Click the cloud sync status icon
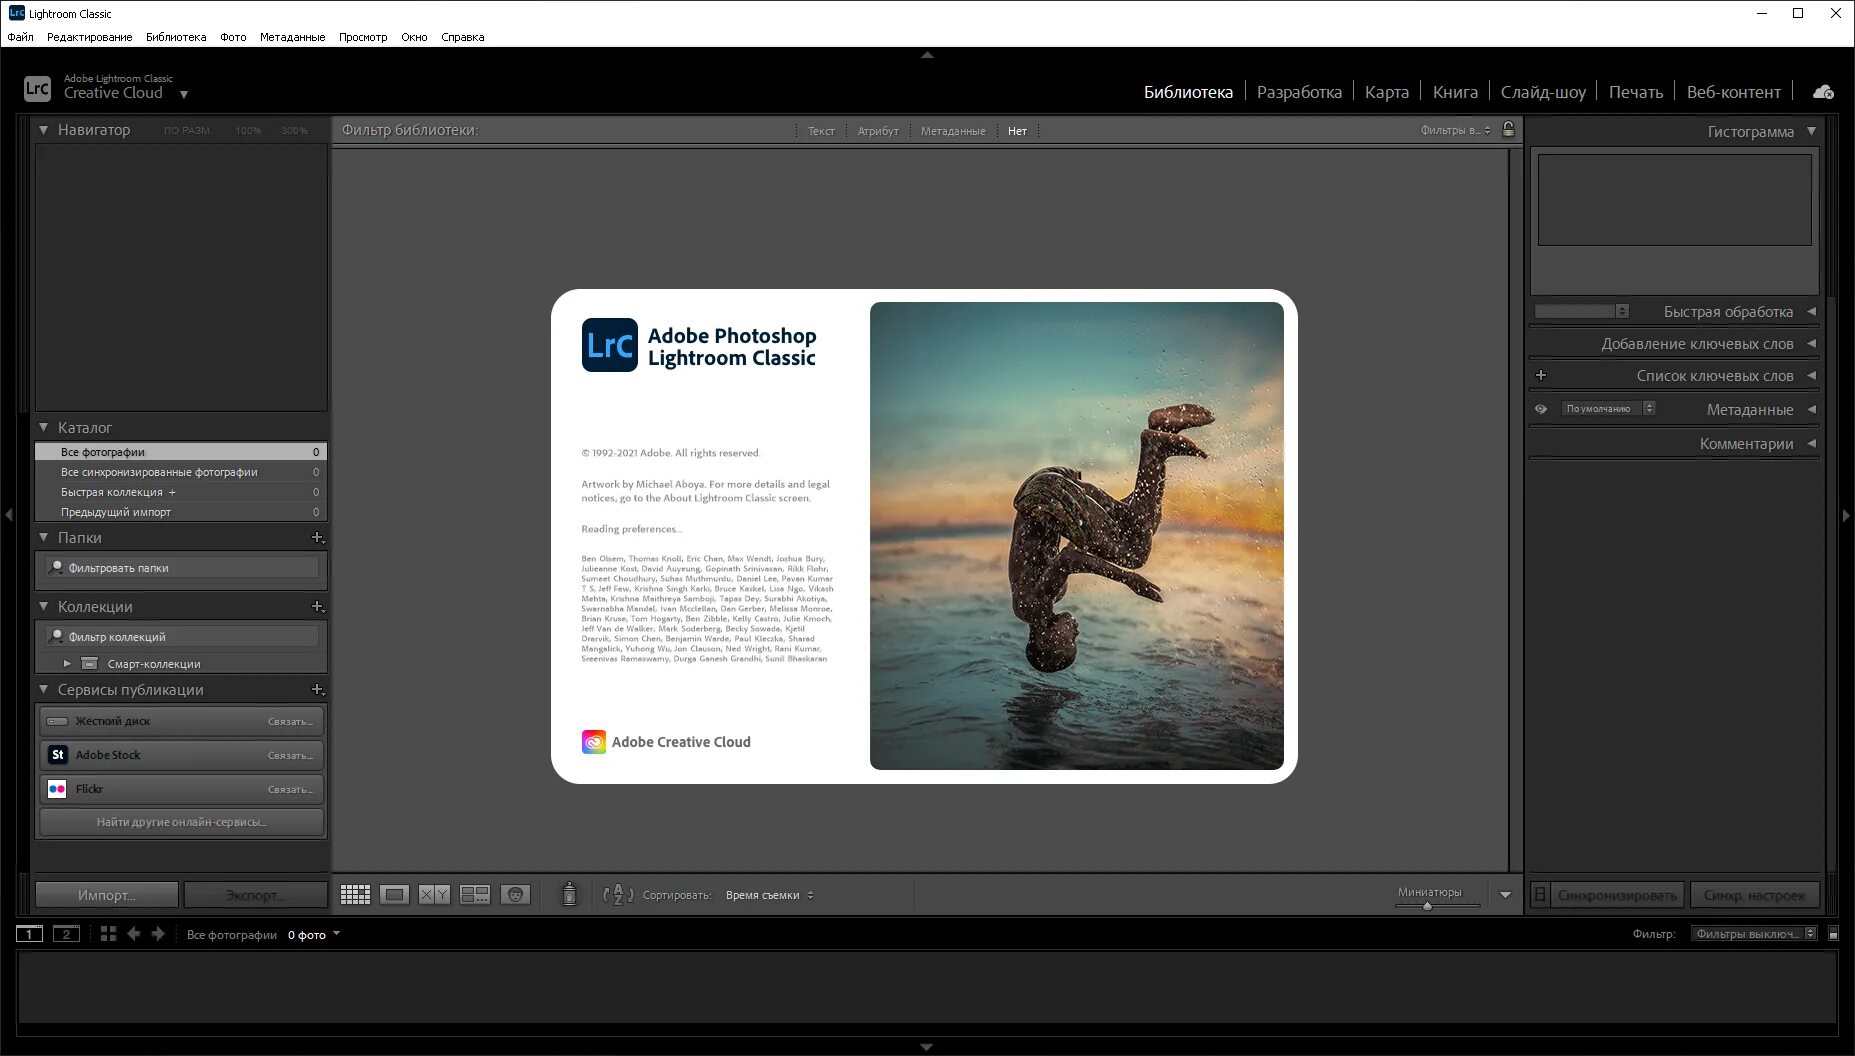 [x=1823, y=92]
